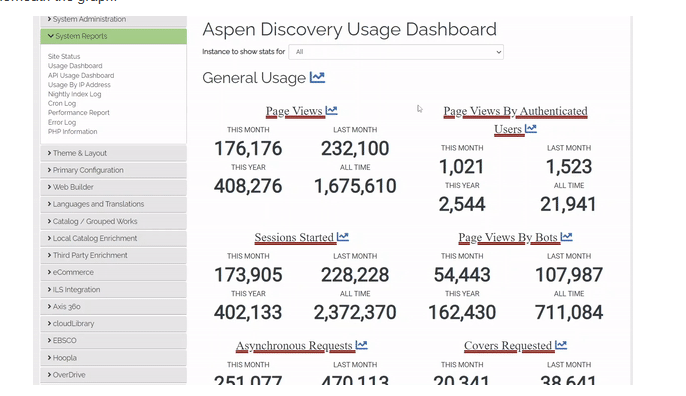Open the Site Status report link

64,56
